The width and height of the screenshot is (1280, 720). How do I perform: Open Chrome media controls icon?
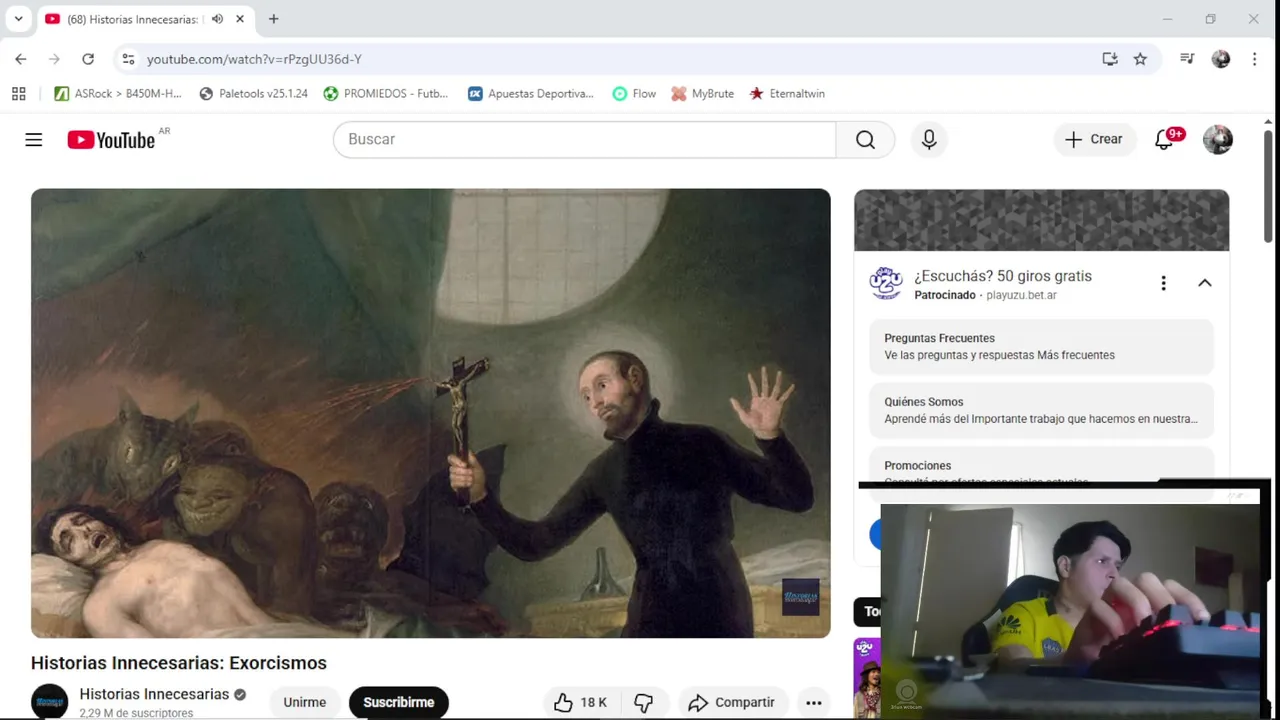[x=1187, y=59]
